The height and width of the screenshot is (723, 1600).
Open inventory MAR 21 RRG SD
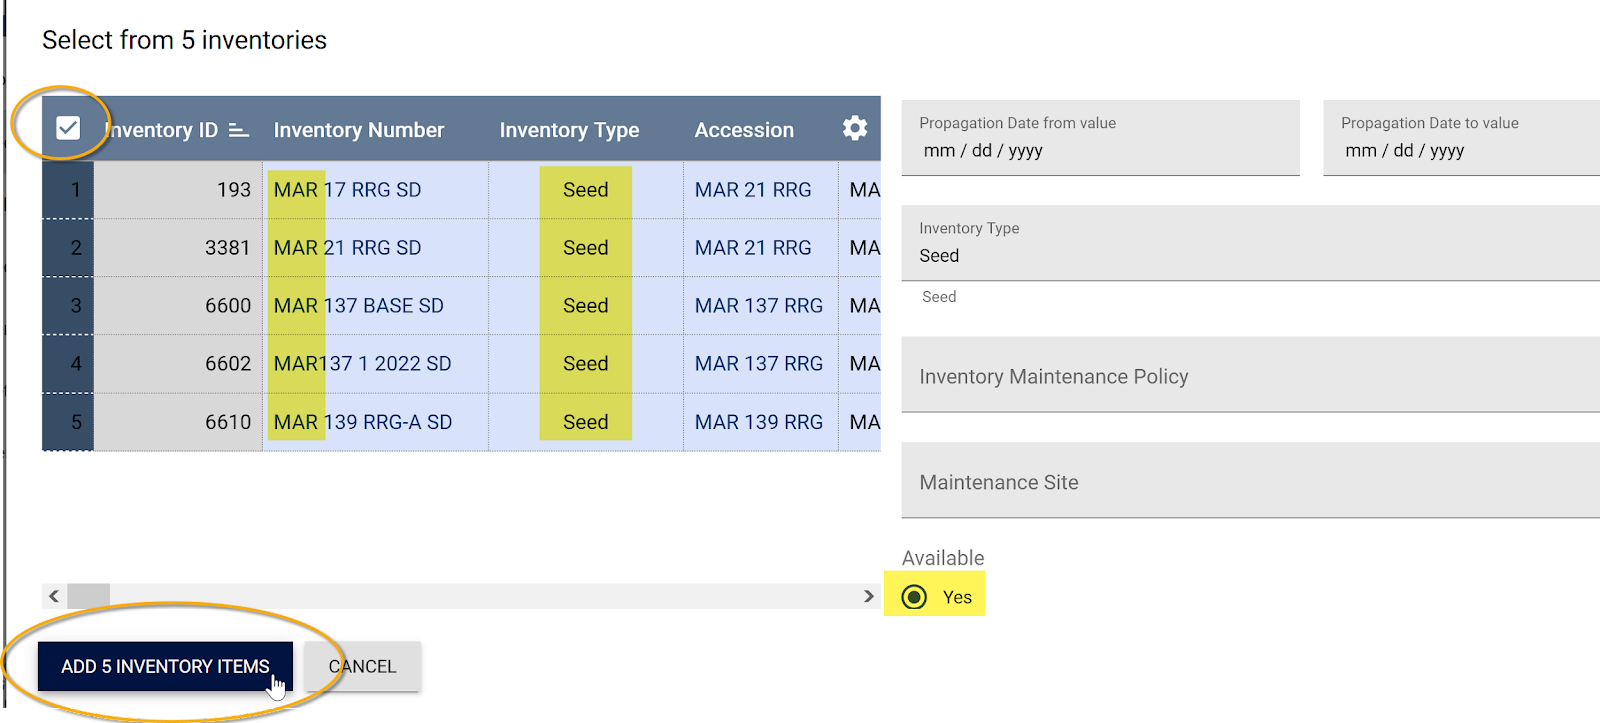tap(347, 248)
